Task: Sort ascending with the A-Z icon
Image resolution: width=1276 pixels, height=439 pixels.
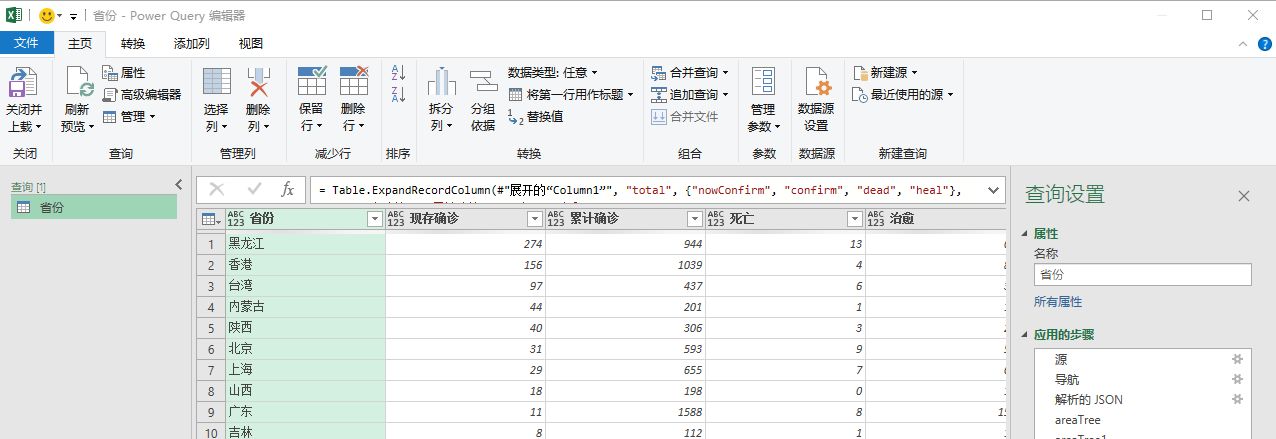Action: click(398, 73)
